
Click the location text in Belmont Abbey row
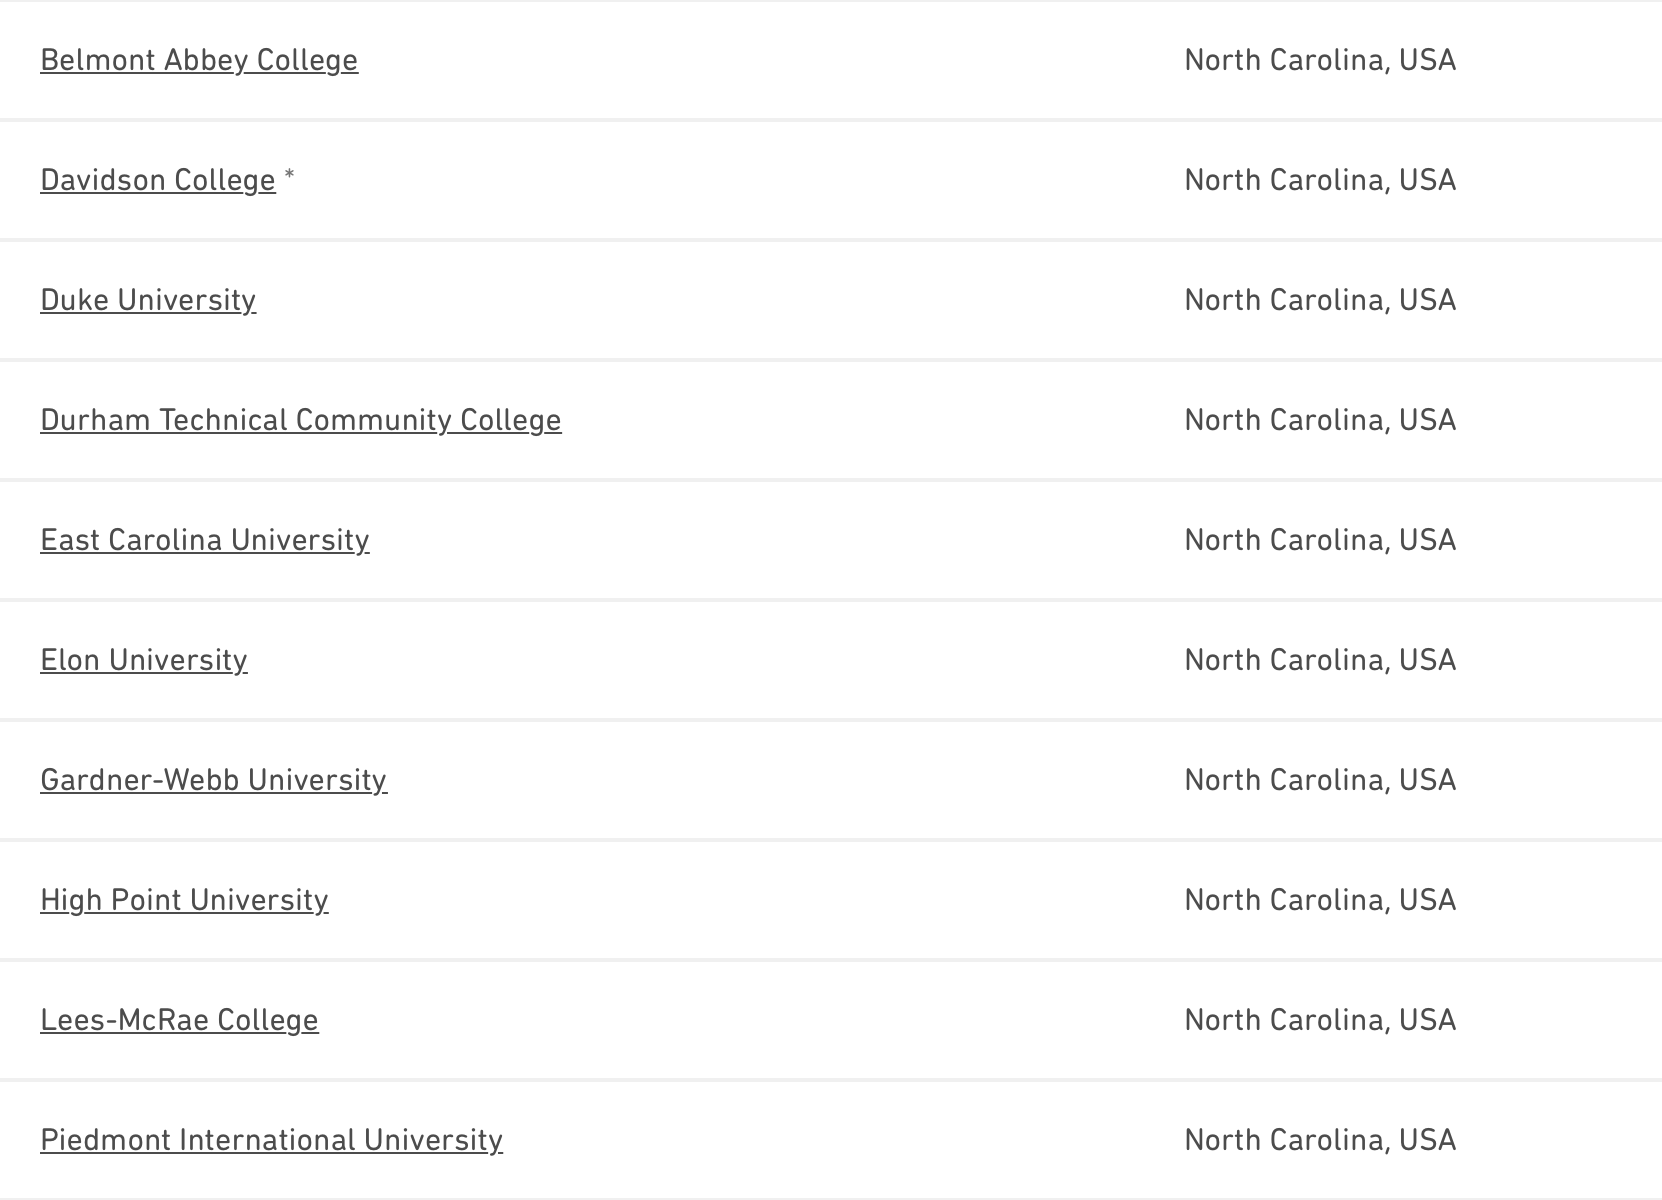pyautogui.click(x=1320, y=60)
